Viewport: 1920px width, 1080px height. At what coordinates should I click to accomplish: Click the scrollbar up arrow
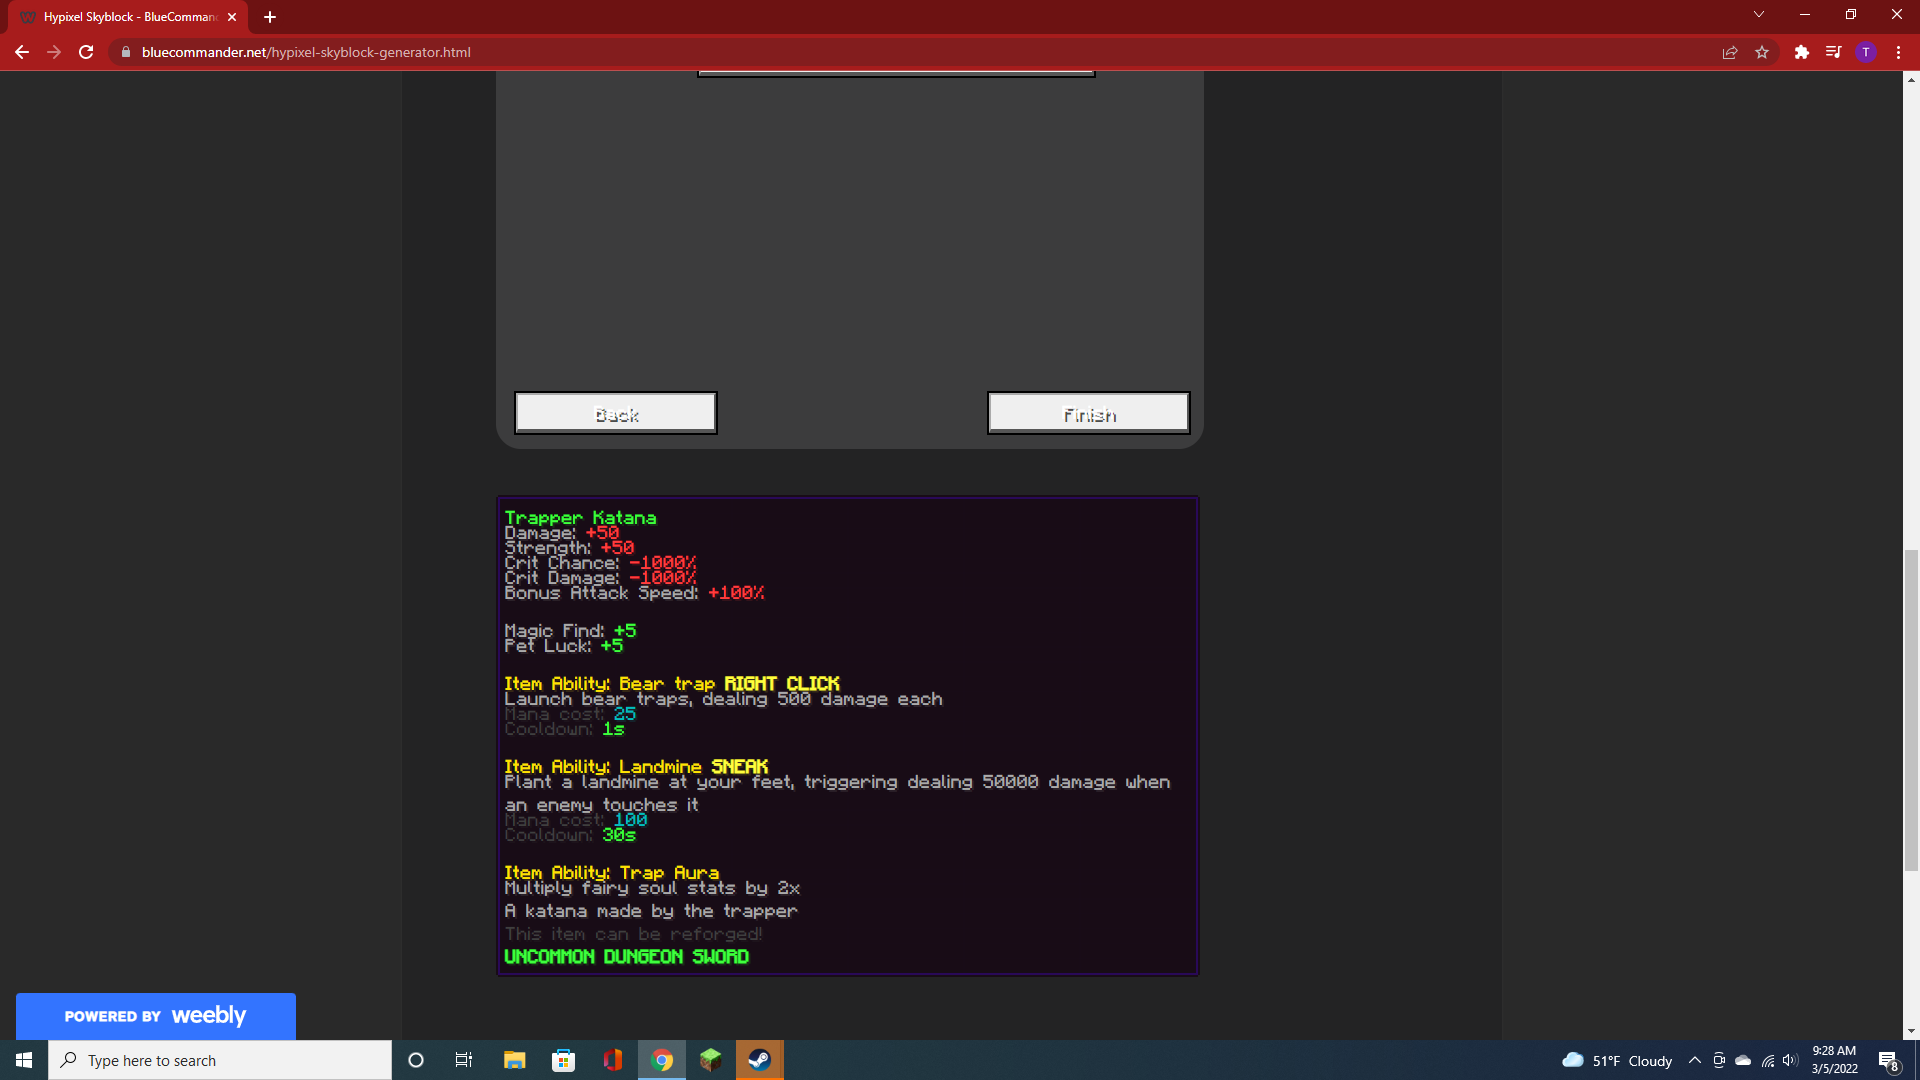(1911, 79)
